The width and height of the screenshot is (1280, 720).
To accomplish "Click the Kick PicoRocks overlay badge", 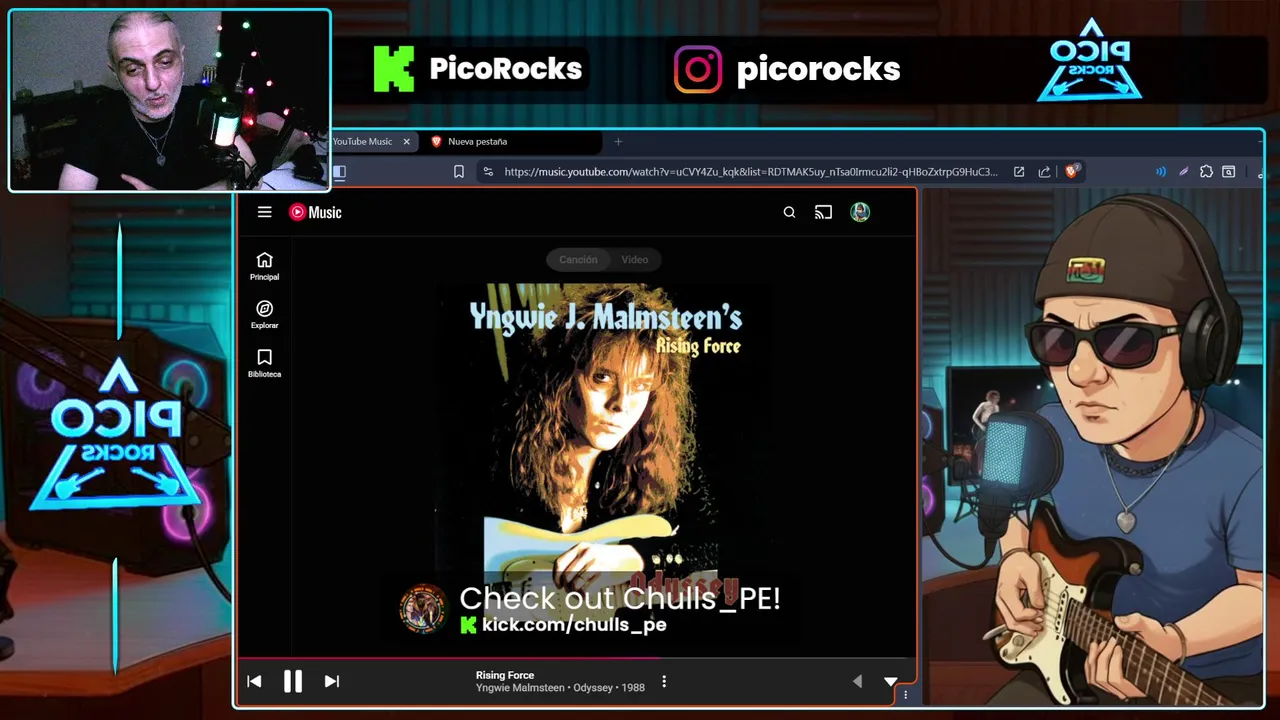I will pos(478,69).
